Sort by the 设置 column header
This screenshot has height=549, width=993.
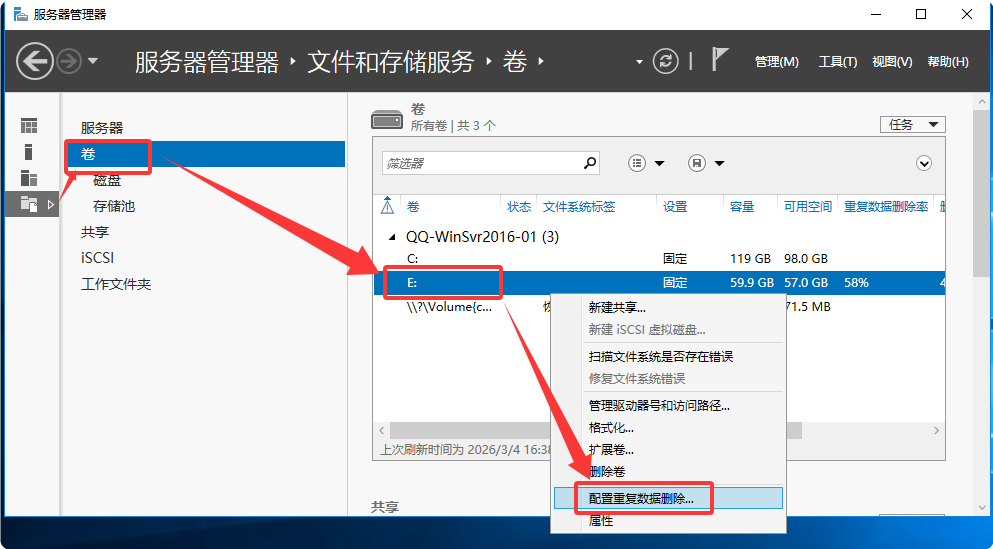(x=675, y=206)
